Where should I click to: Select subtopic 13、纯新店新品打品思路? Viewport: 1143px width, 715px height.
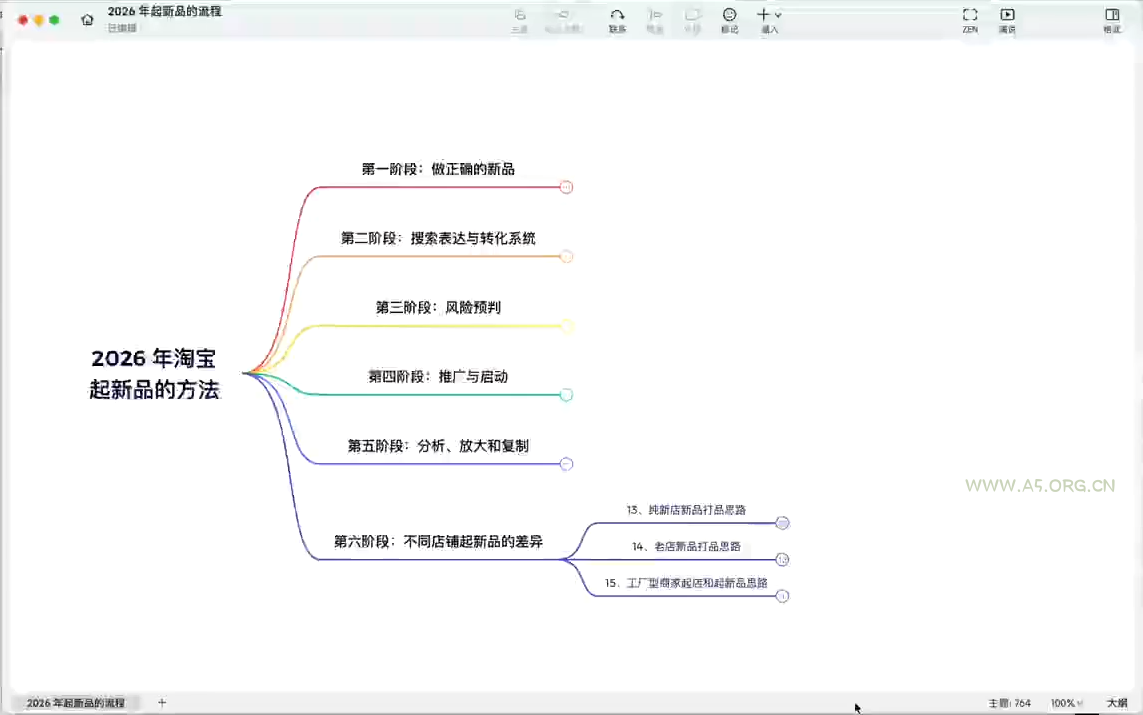(686, 510)
